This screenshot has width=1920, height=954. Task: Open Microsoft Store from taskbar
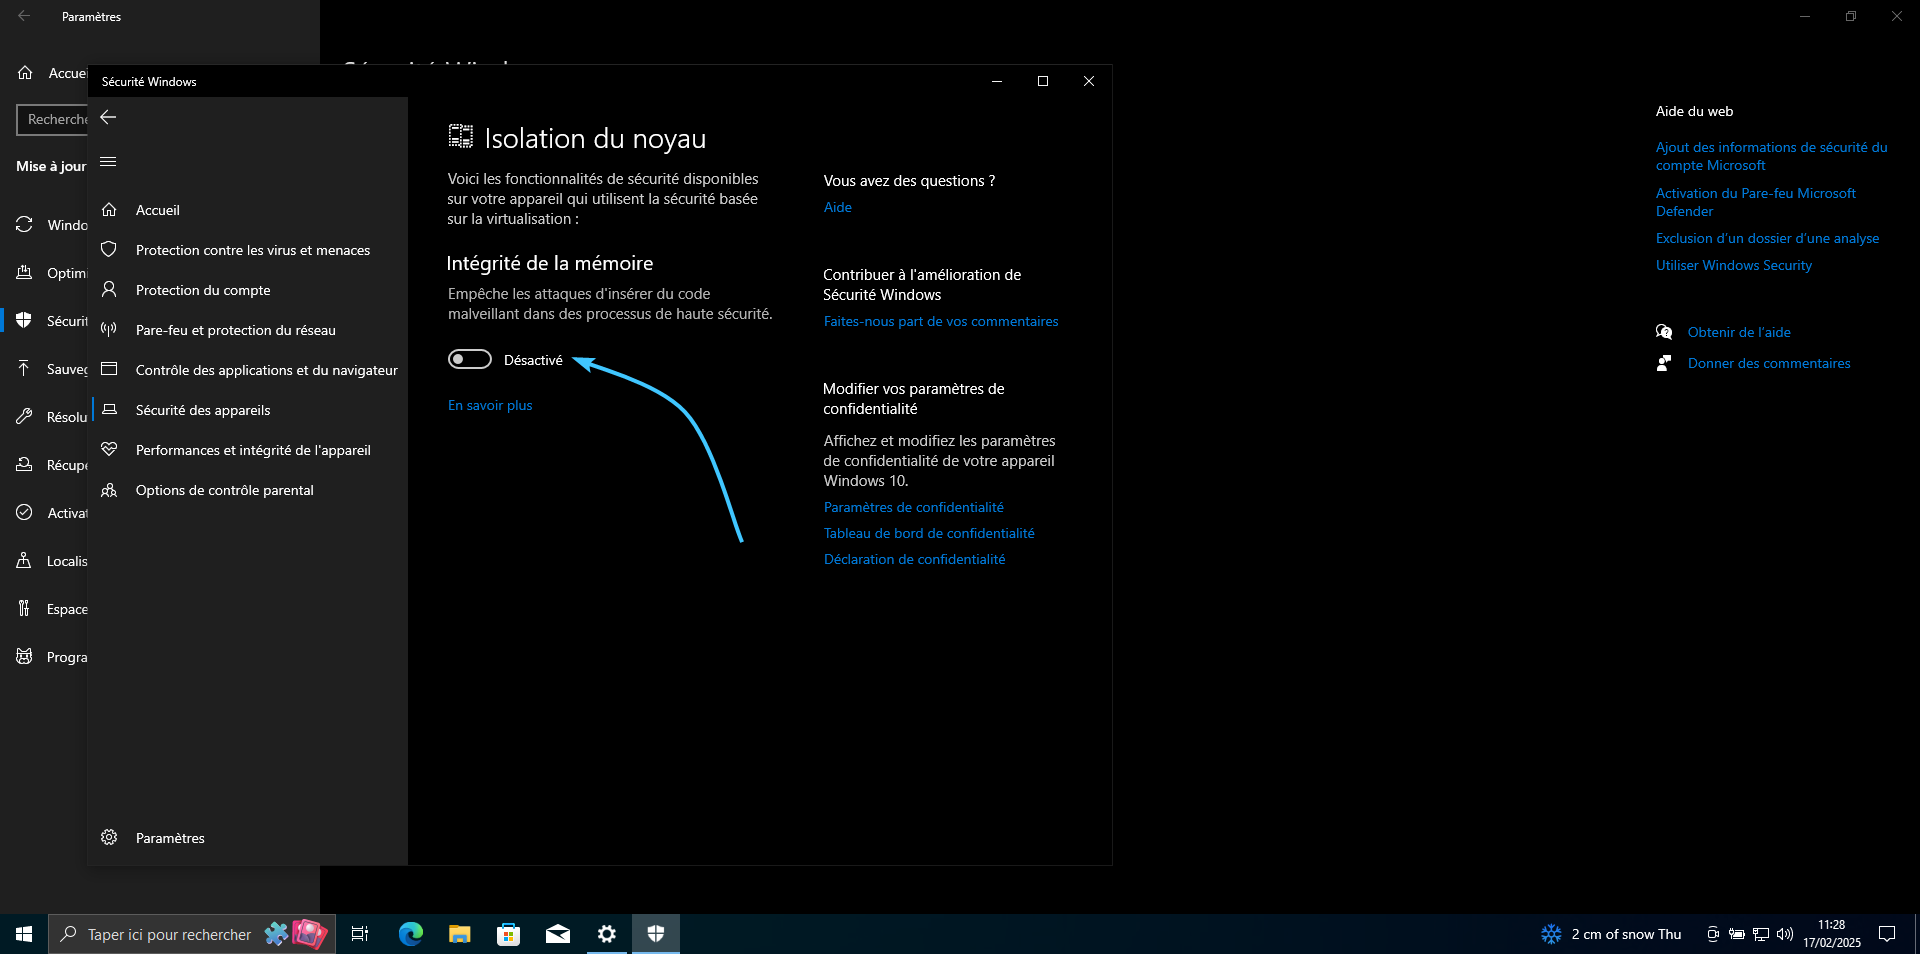(509, 934)
